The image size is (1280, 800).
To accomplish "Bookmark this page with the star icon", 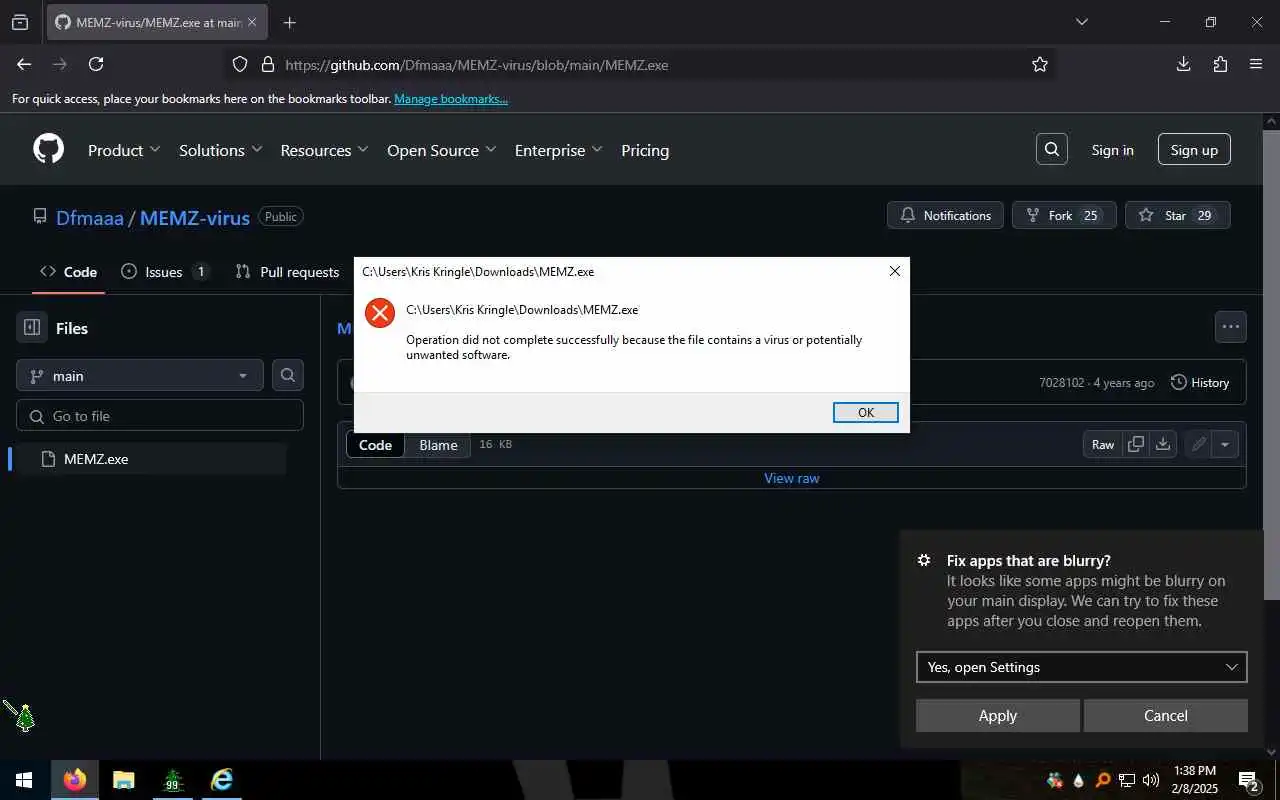I will click(1040, 64).
